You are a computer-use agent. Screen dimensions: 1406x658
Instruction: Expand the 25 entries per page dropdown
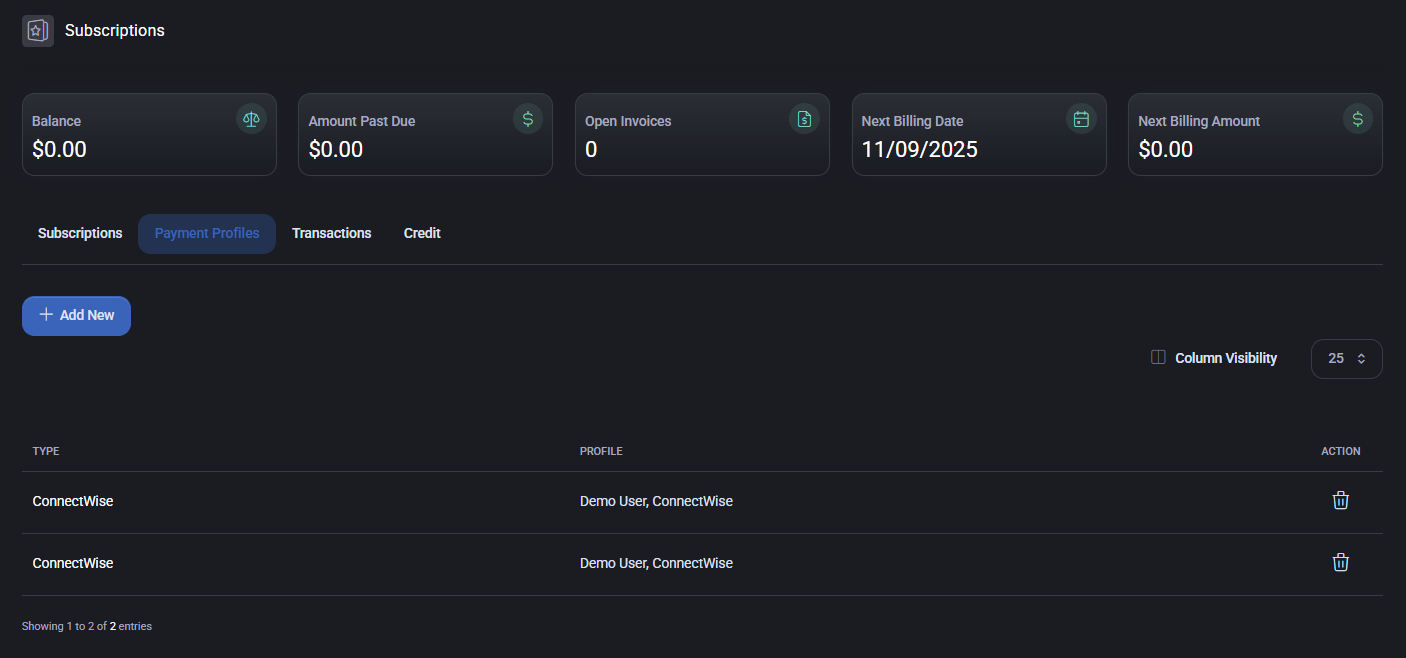click(1346, 359)
